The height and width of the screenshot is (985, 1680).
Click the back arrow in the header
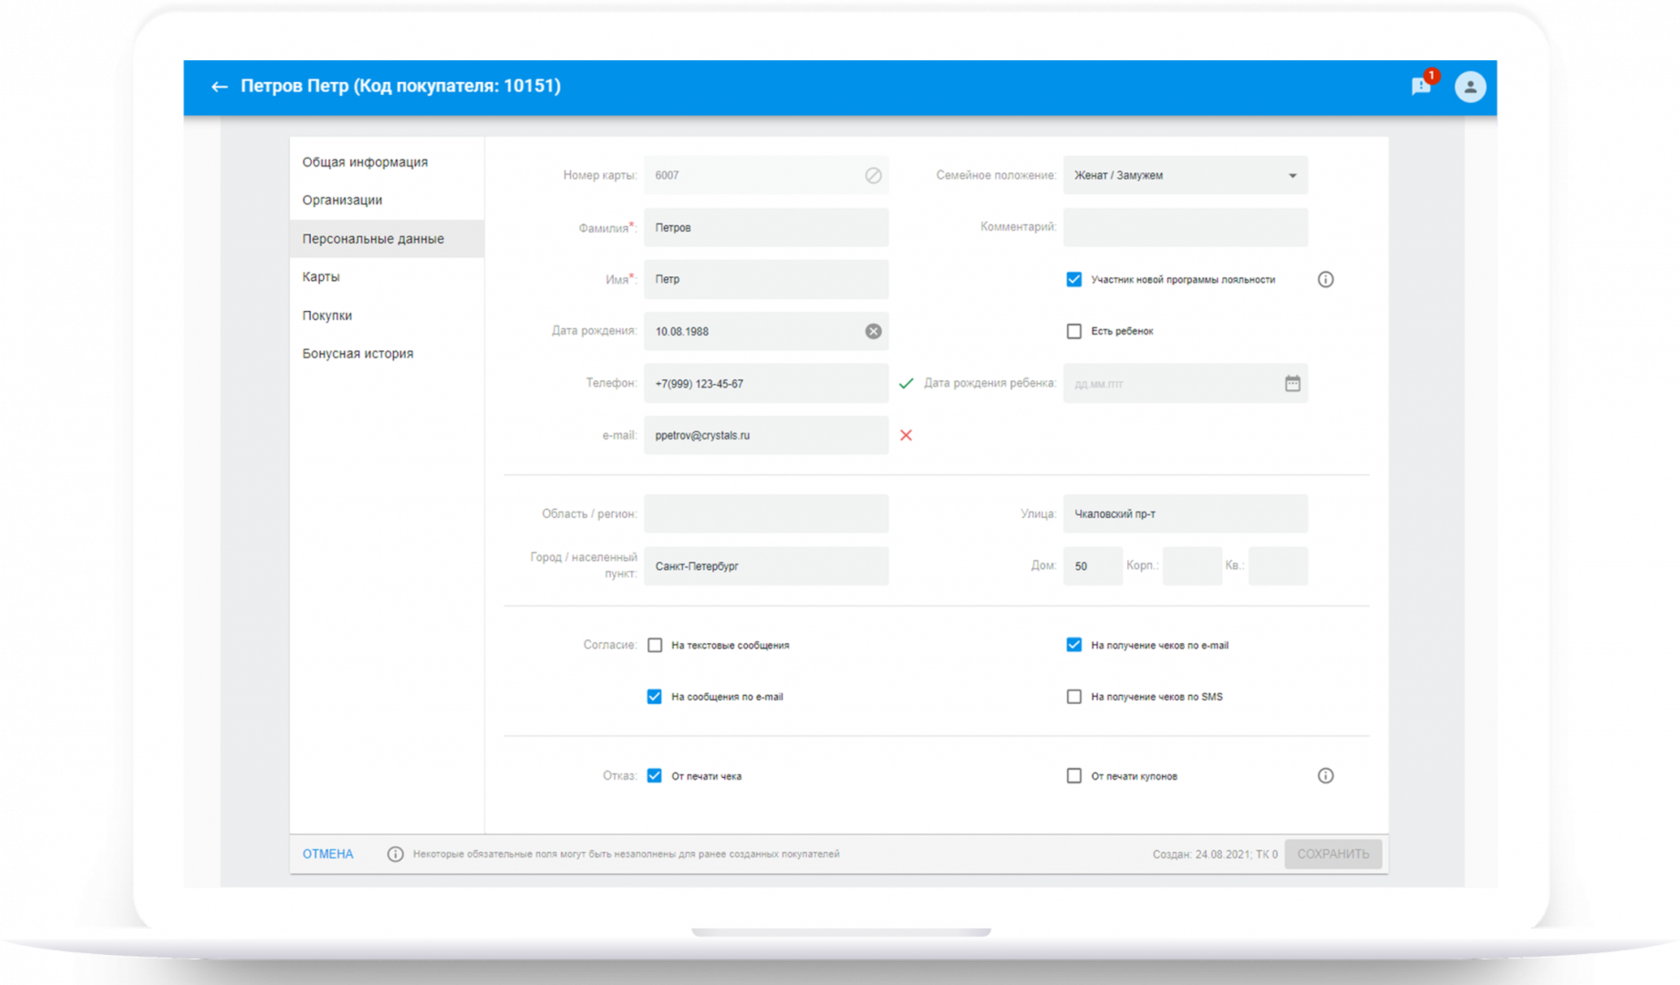[x=219, y=87]
